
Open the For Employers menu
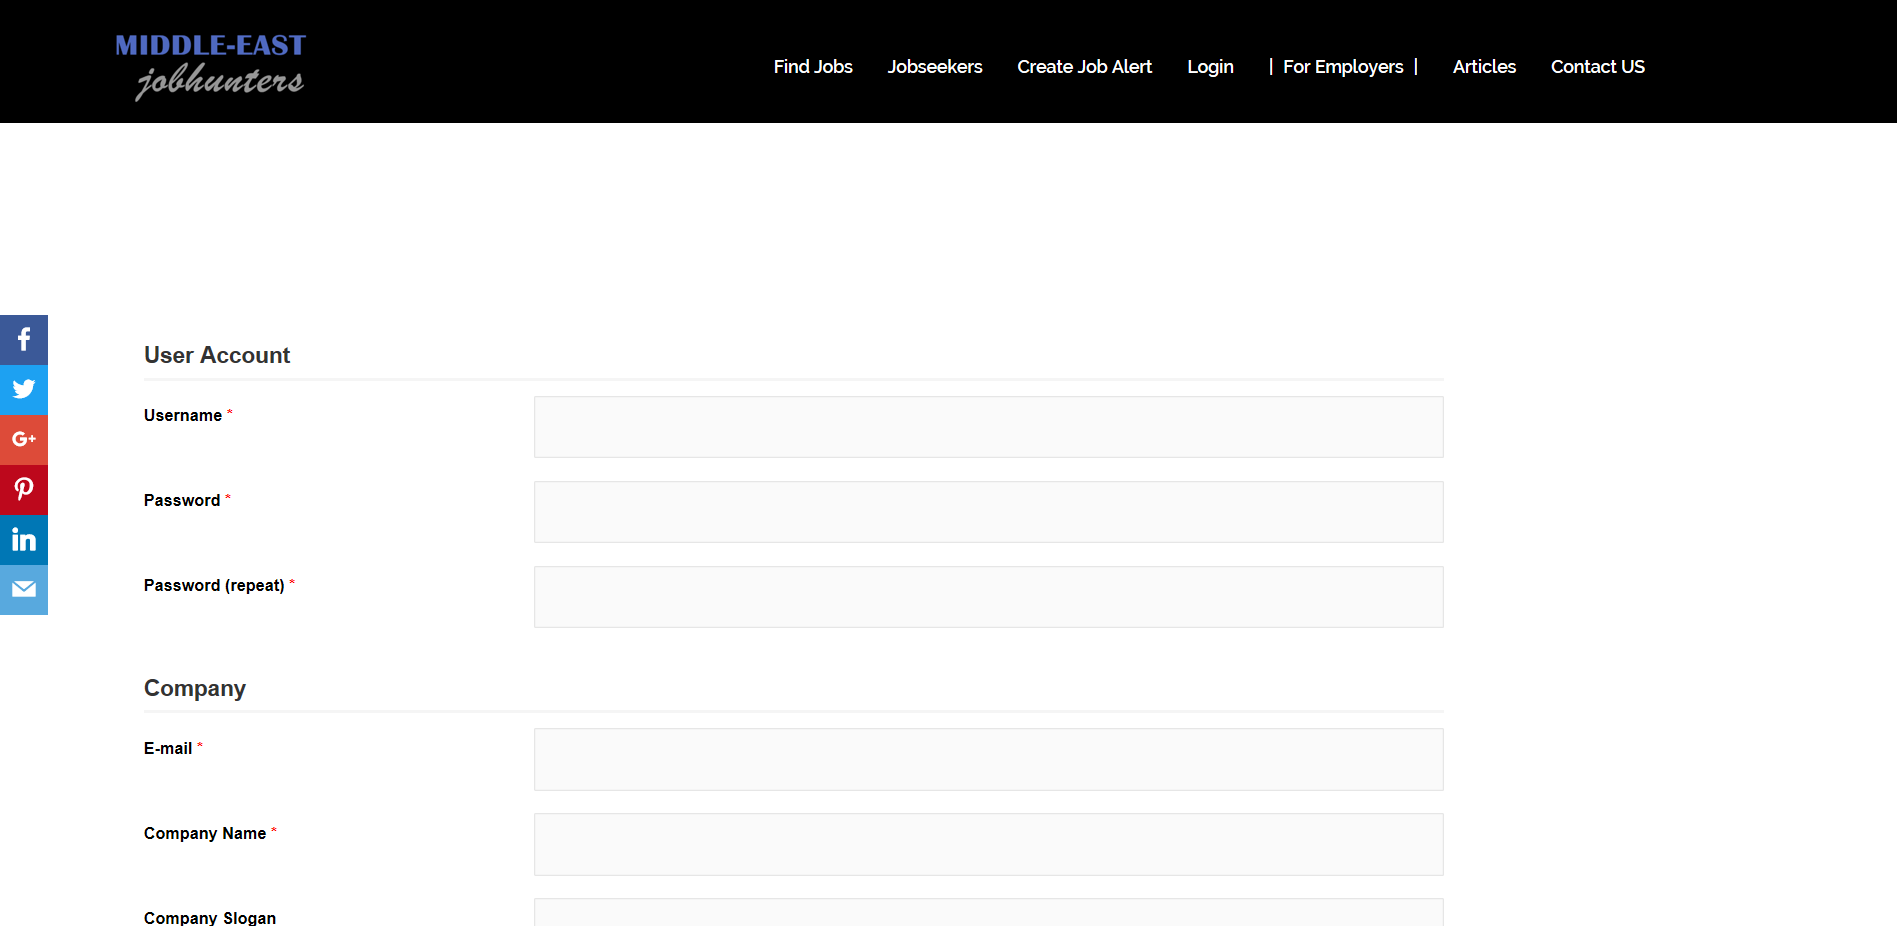point(1342,67)
